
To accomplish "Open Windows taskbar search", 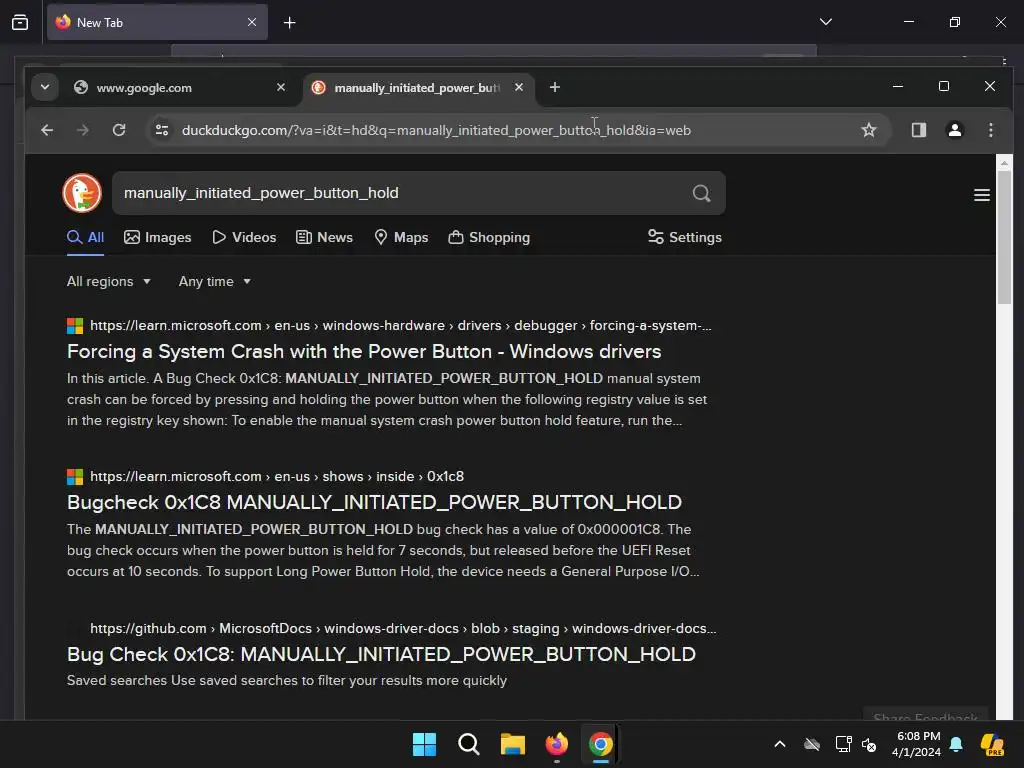I will click(x=469, y=744).
